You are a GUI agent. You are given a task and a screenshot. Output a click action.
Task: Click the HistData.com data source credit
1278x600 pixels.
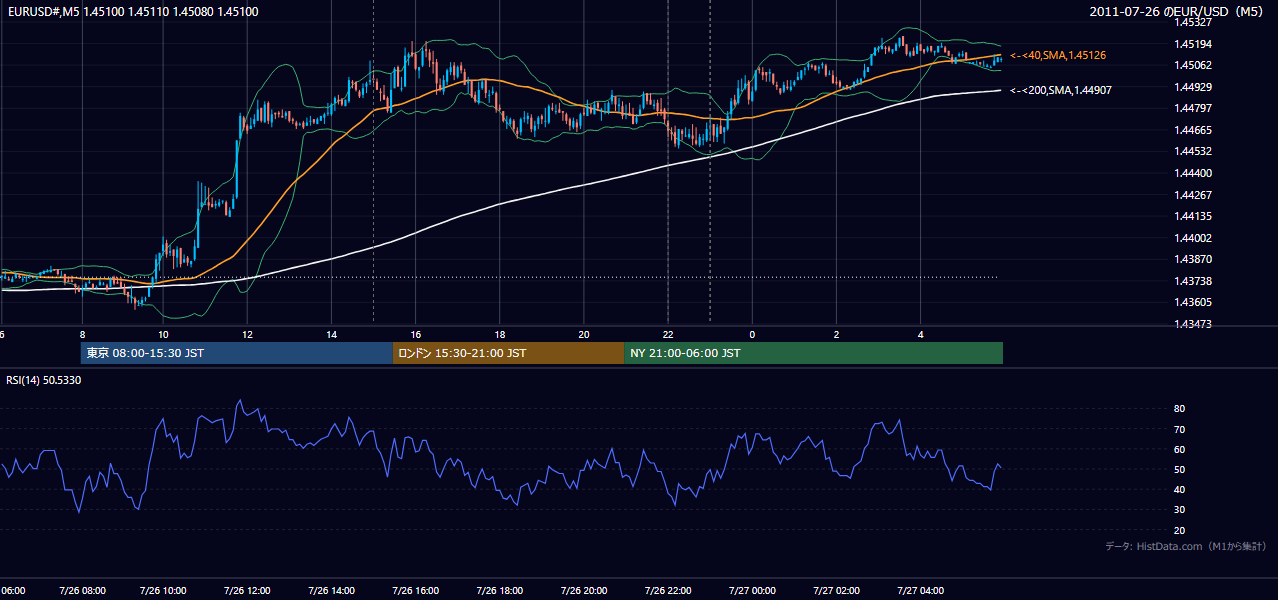pos(1185,546)
